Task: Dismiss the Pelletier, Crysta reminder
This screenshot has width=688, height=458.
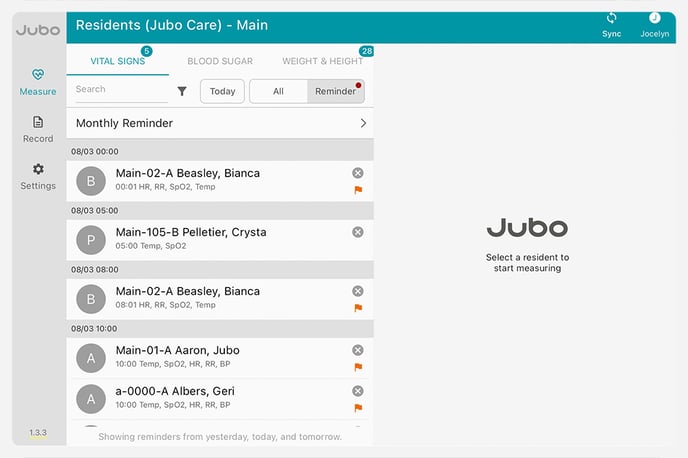Action: click(x=358, y=232)
